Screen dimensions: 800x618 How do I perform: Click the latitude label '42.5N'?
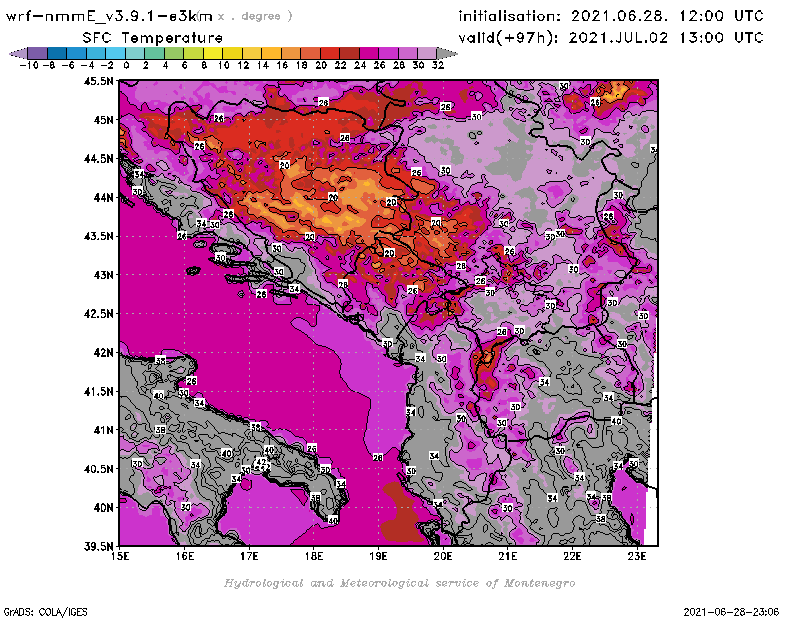point(98,313)
